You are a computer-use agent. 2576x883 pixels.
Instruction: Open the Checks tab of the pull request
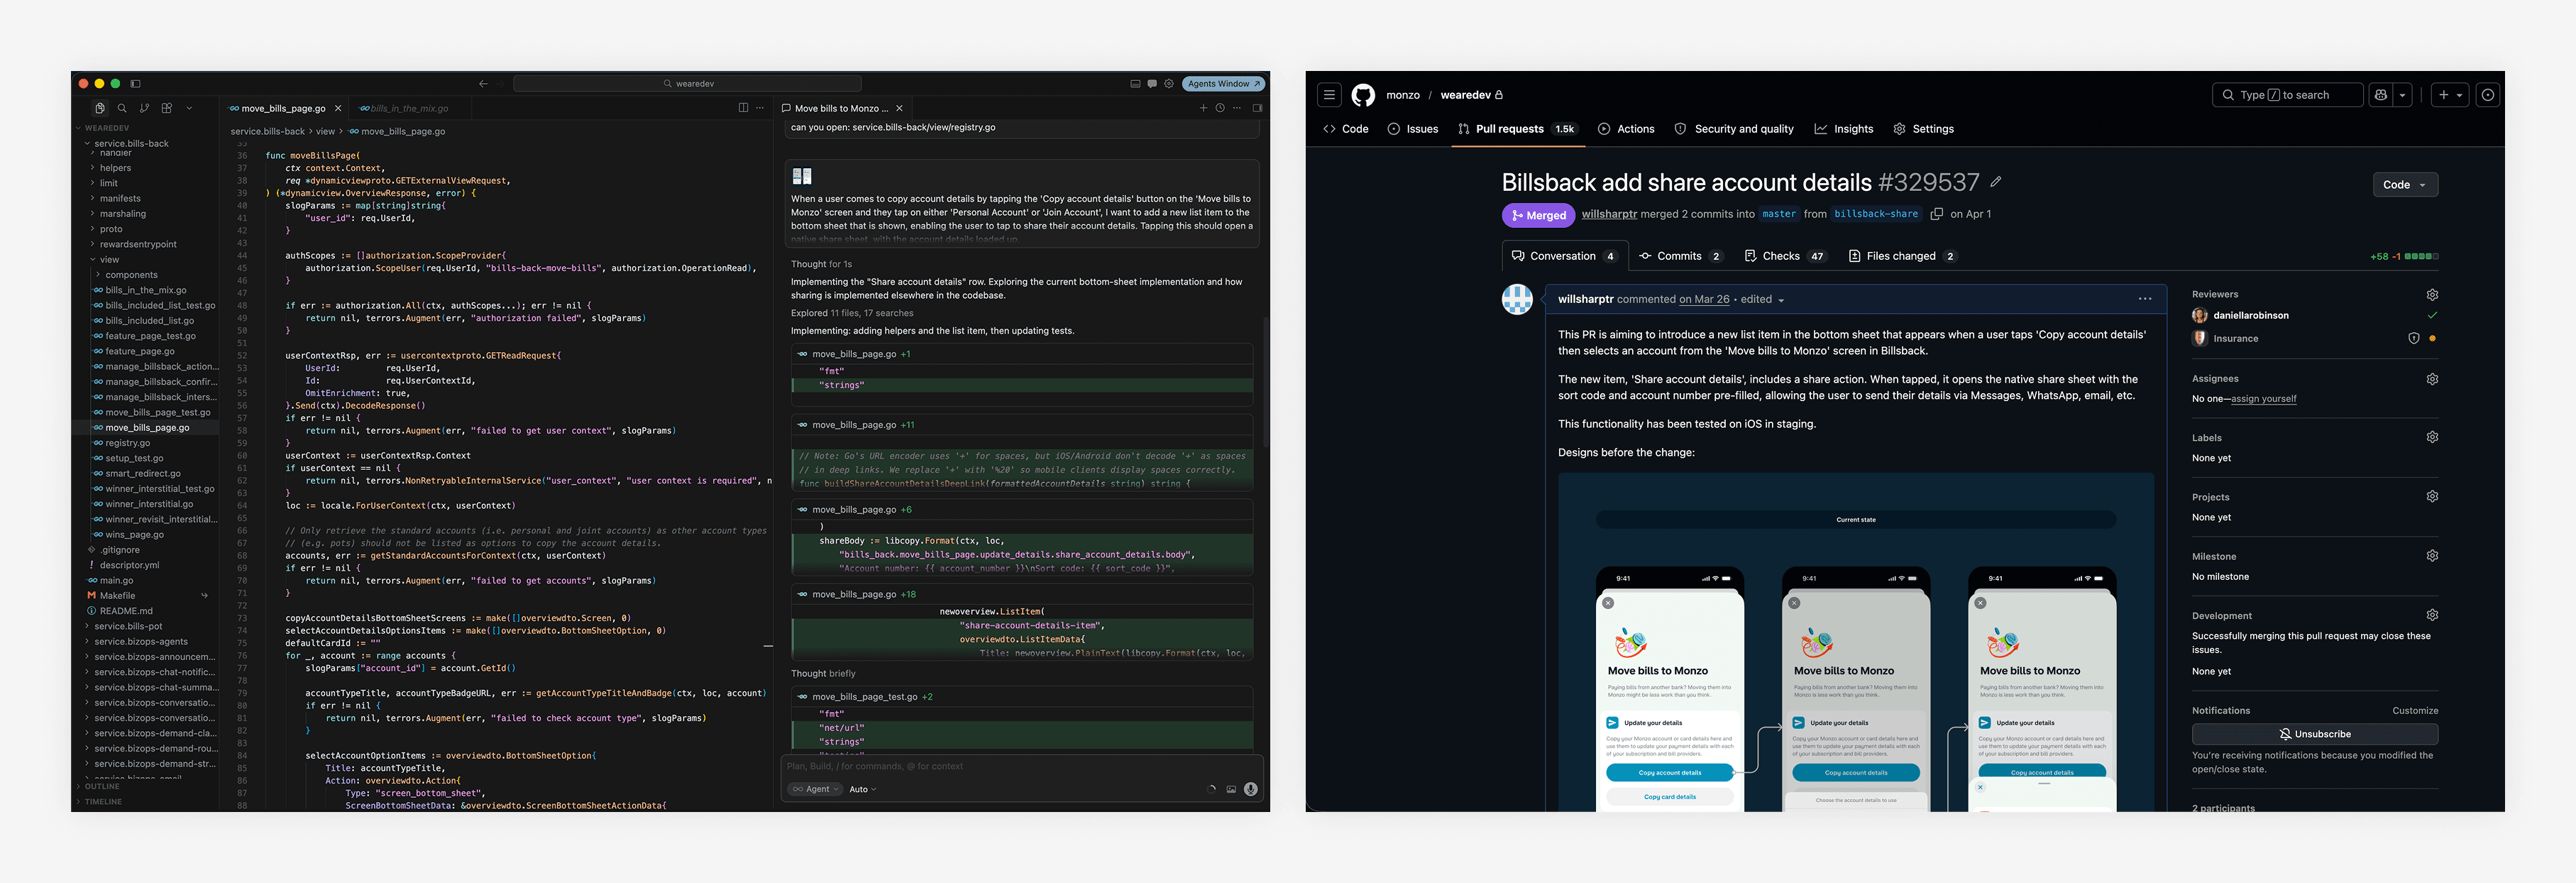(1786, 256)
